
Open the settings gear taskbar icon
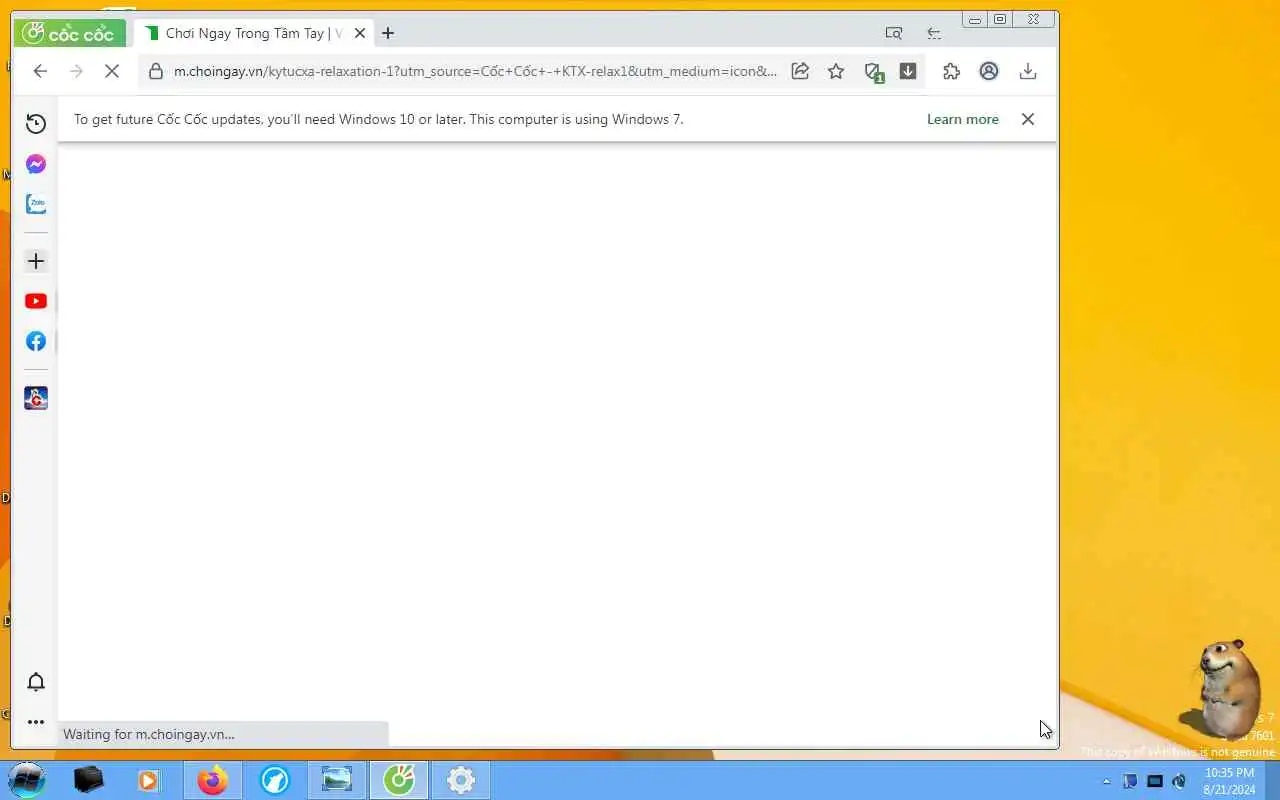pyautogui.click(x=461, y=779)
